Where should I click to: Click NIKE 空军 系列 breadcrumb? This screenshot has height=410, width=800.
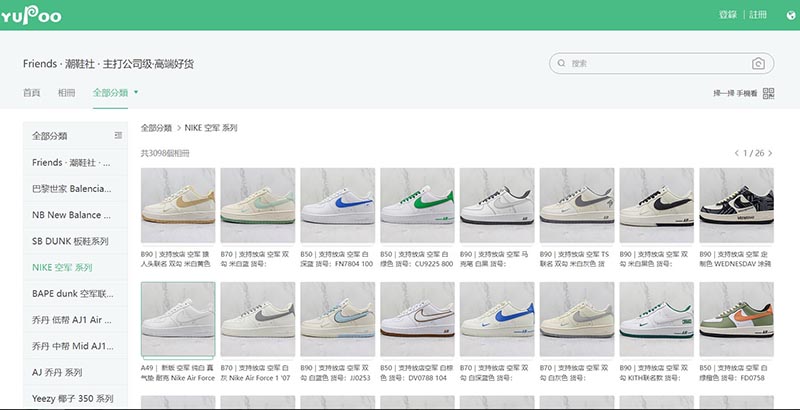pos(211,128)
